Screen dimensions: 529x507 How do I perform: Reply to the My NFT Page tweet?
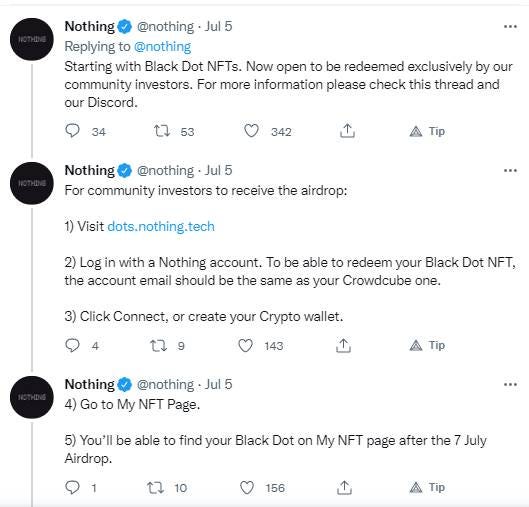pyautogui.click(x=72, y=487)
